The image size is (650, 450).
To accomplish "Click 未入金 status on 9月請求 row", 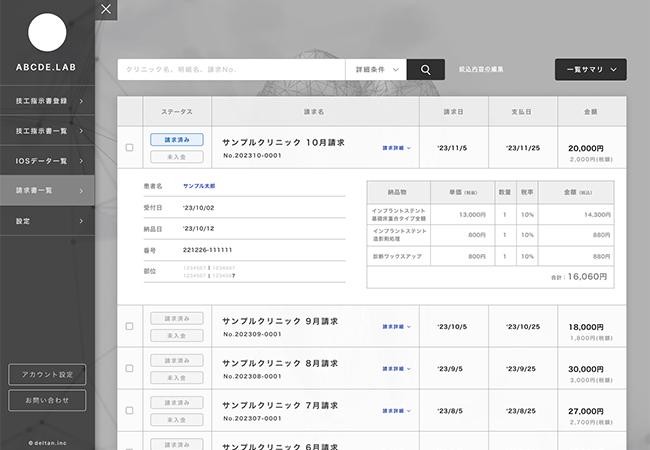I will pos(177,336).
